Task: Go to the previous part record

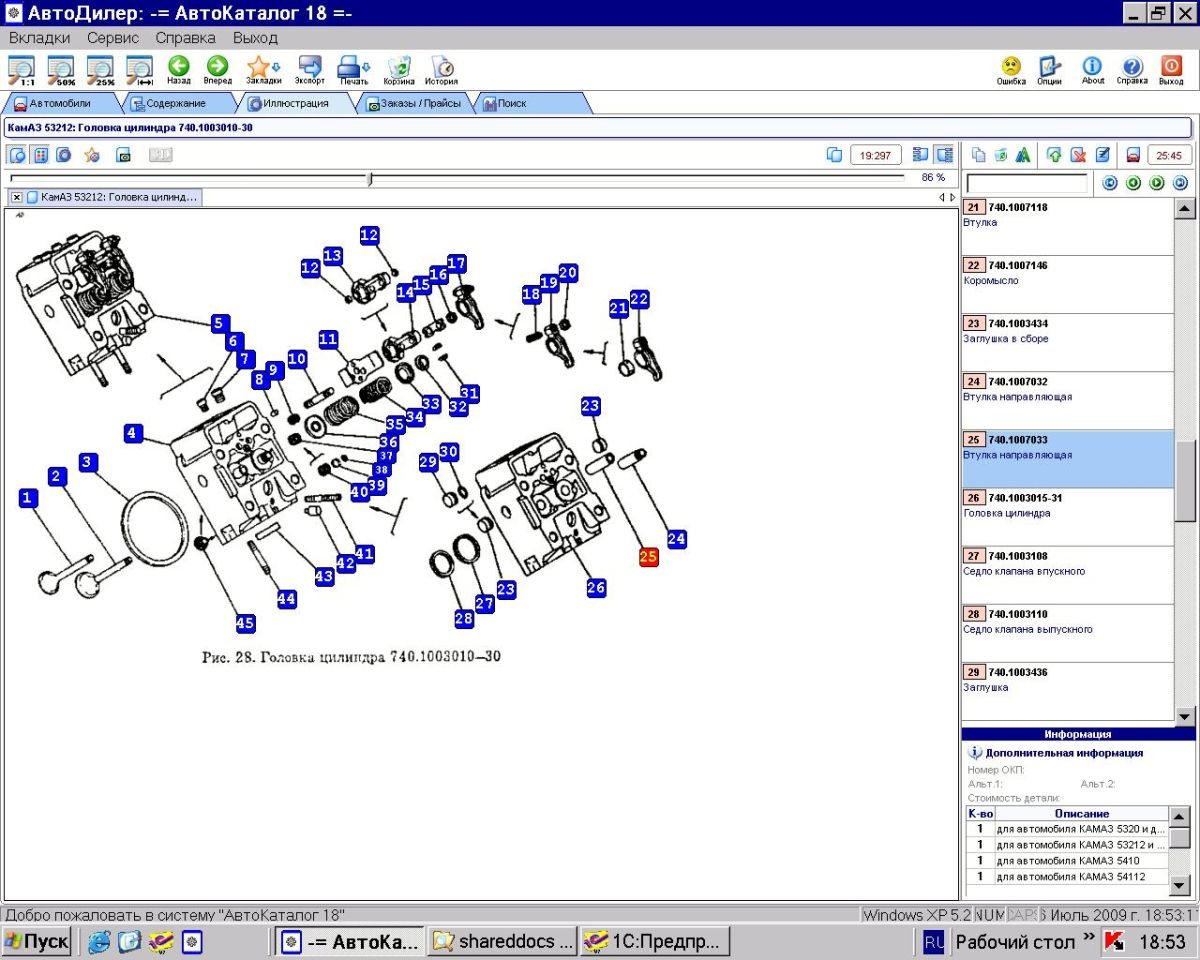Action: tap(1133, 183)
